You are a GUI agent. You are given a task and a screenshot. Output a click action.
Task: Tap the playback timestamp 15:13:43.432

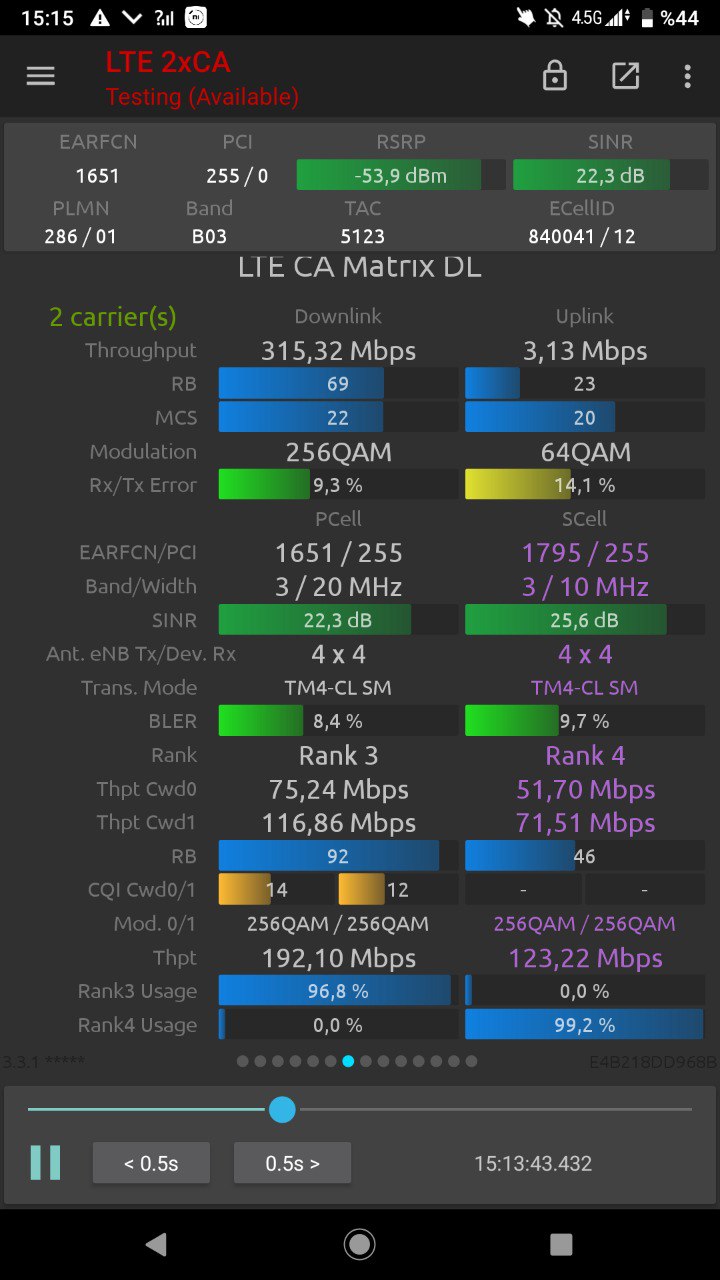click(533, 1164)
